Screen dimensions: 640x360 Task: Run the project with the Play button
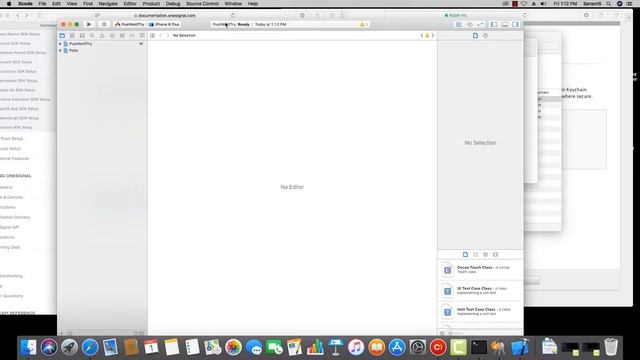[89, 24]
